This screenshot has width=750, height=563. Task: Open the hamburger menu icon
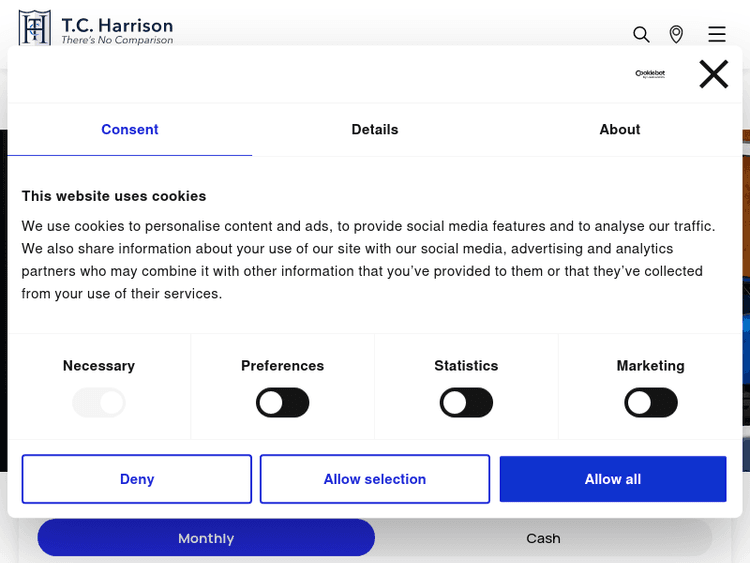716,34
